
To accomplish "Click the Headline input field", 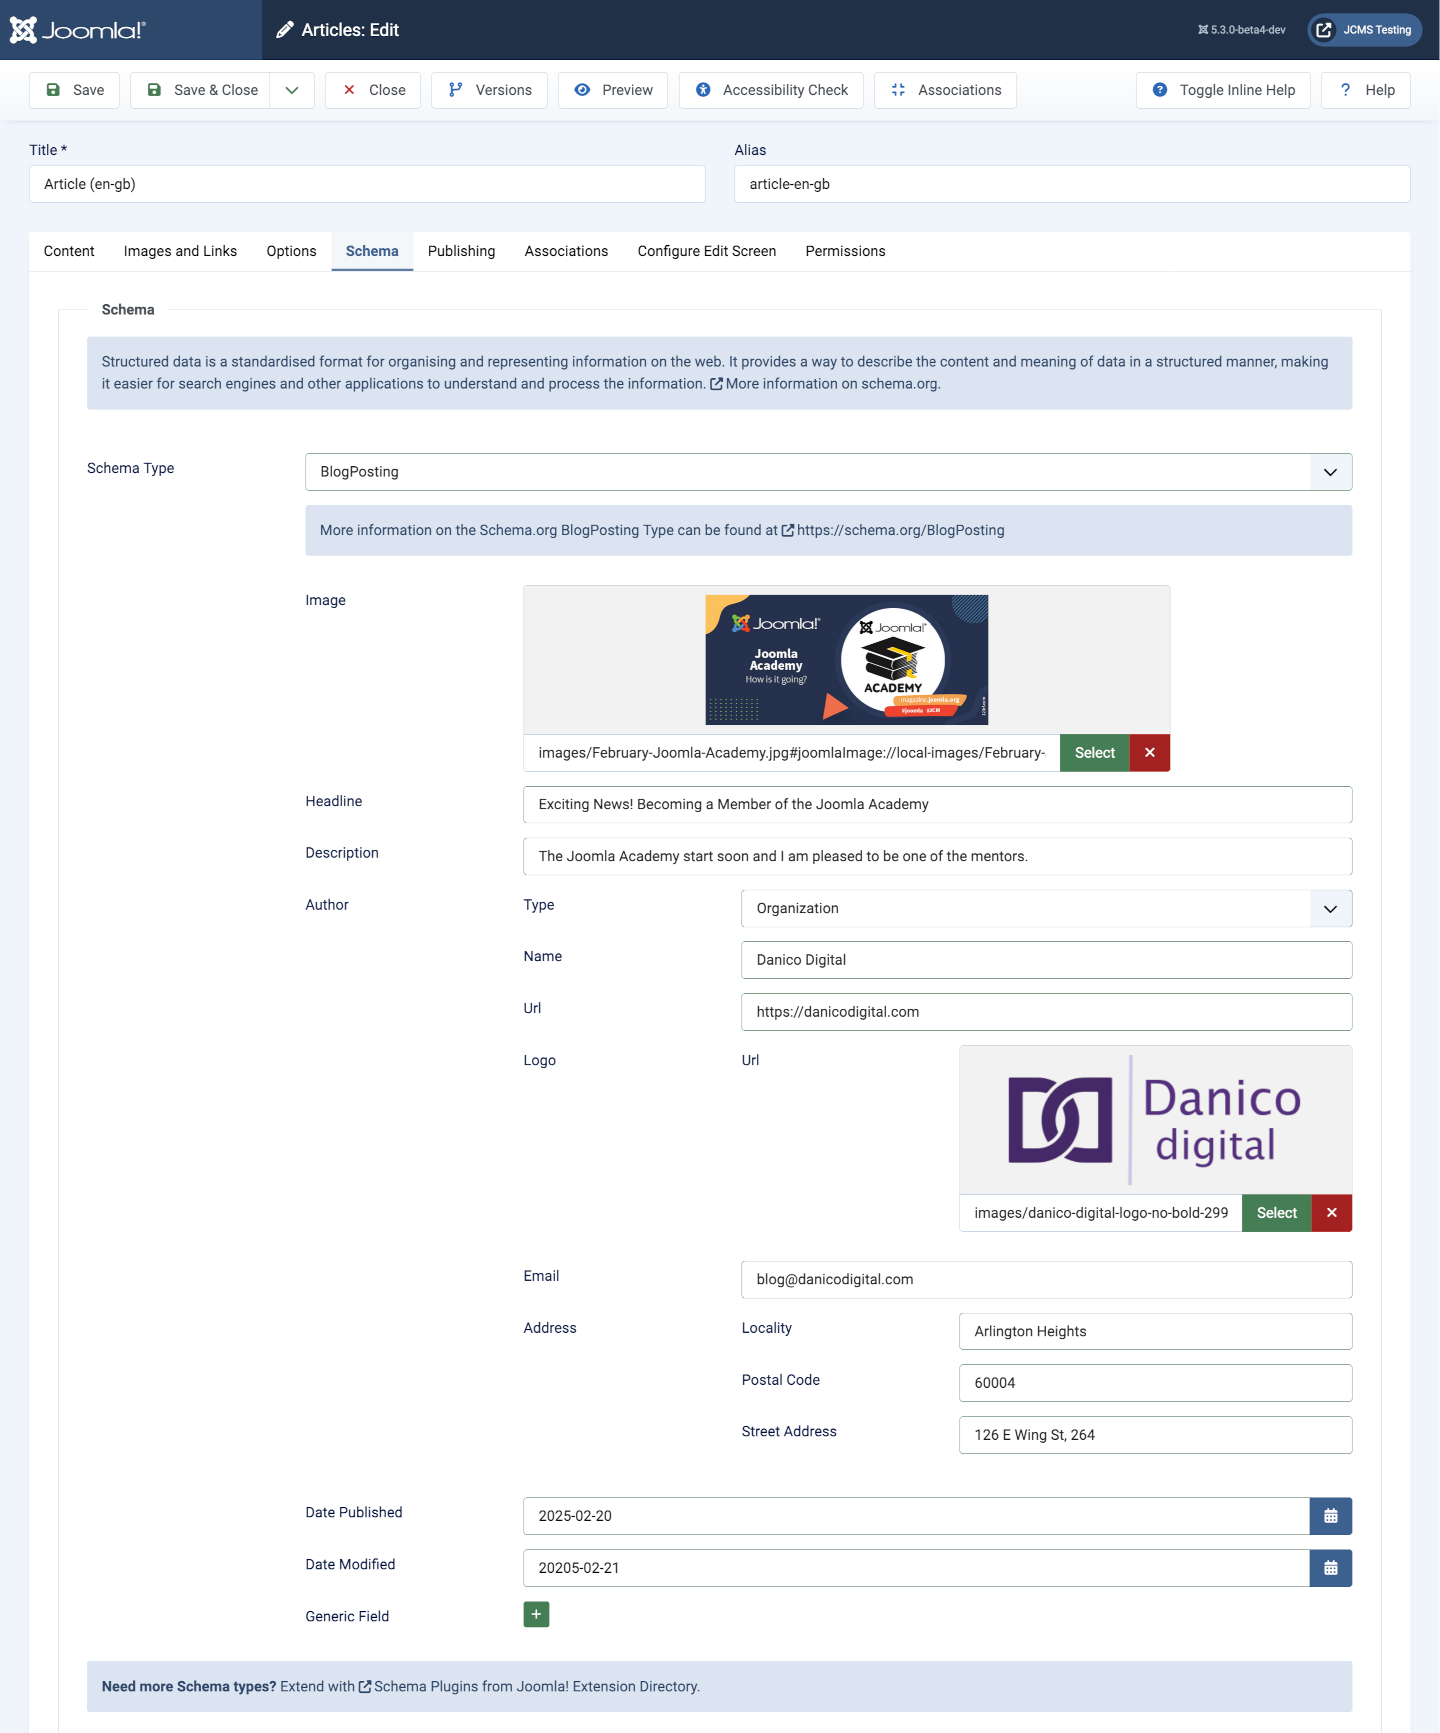I will click(937, 804).
